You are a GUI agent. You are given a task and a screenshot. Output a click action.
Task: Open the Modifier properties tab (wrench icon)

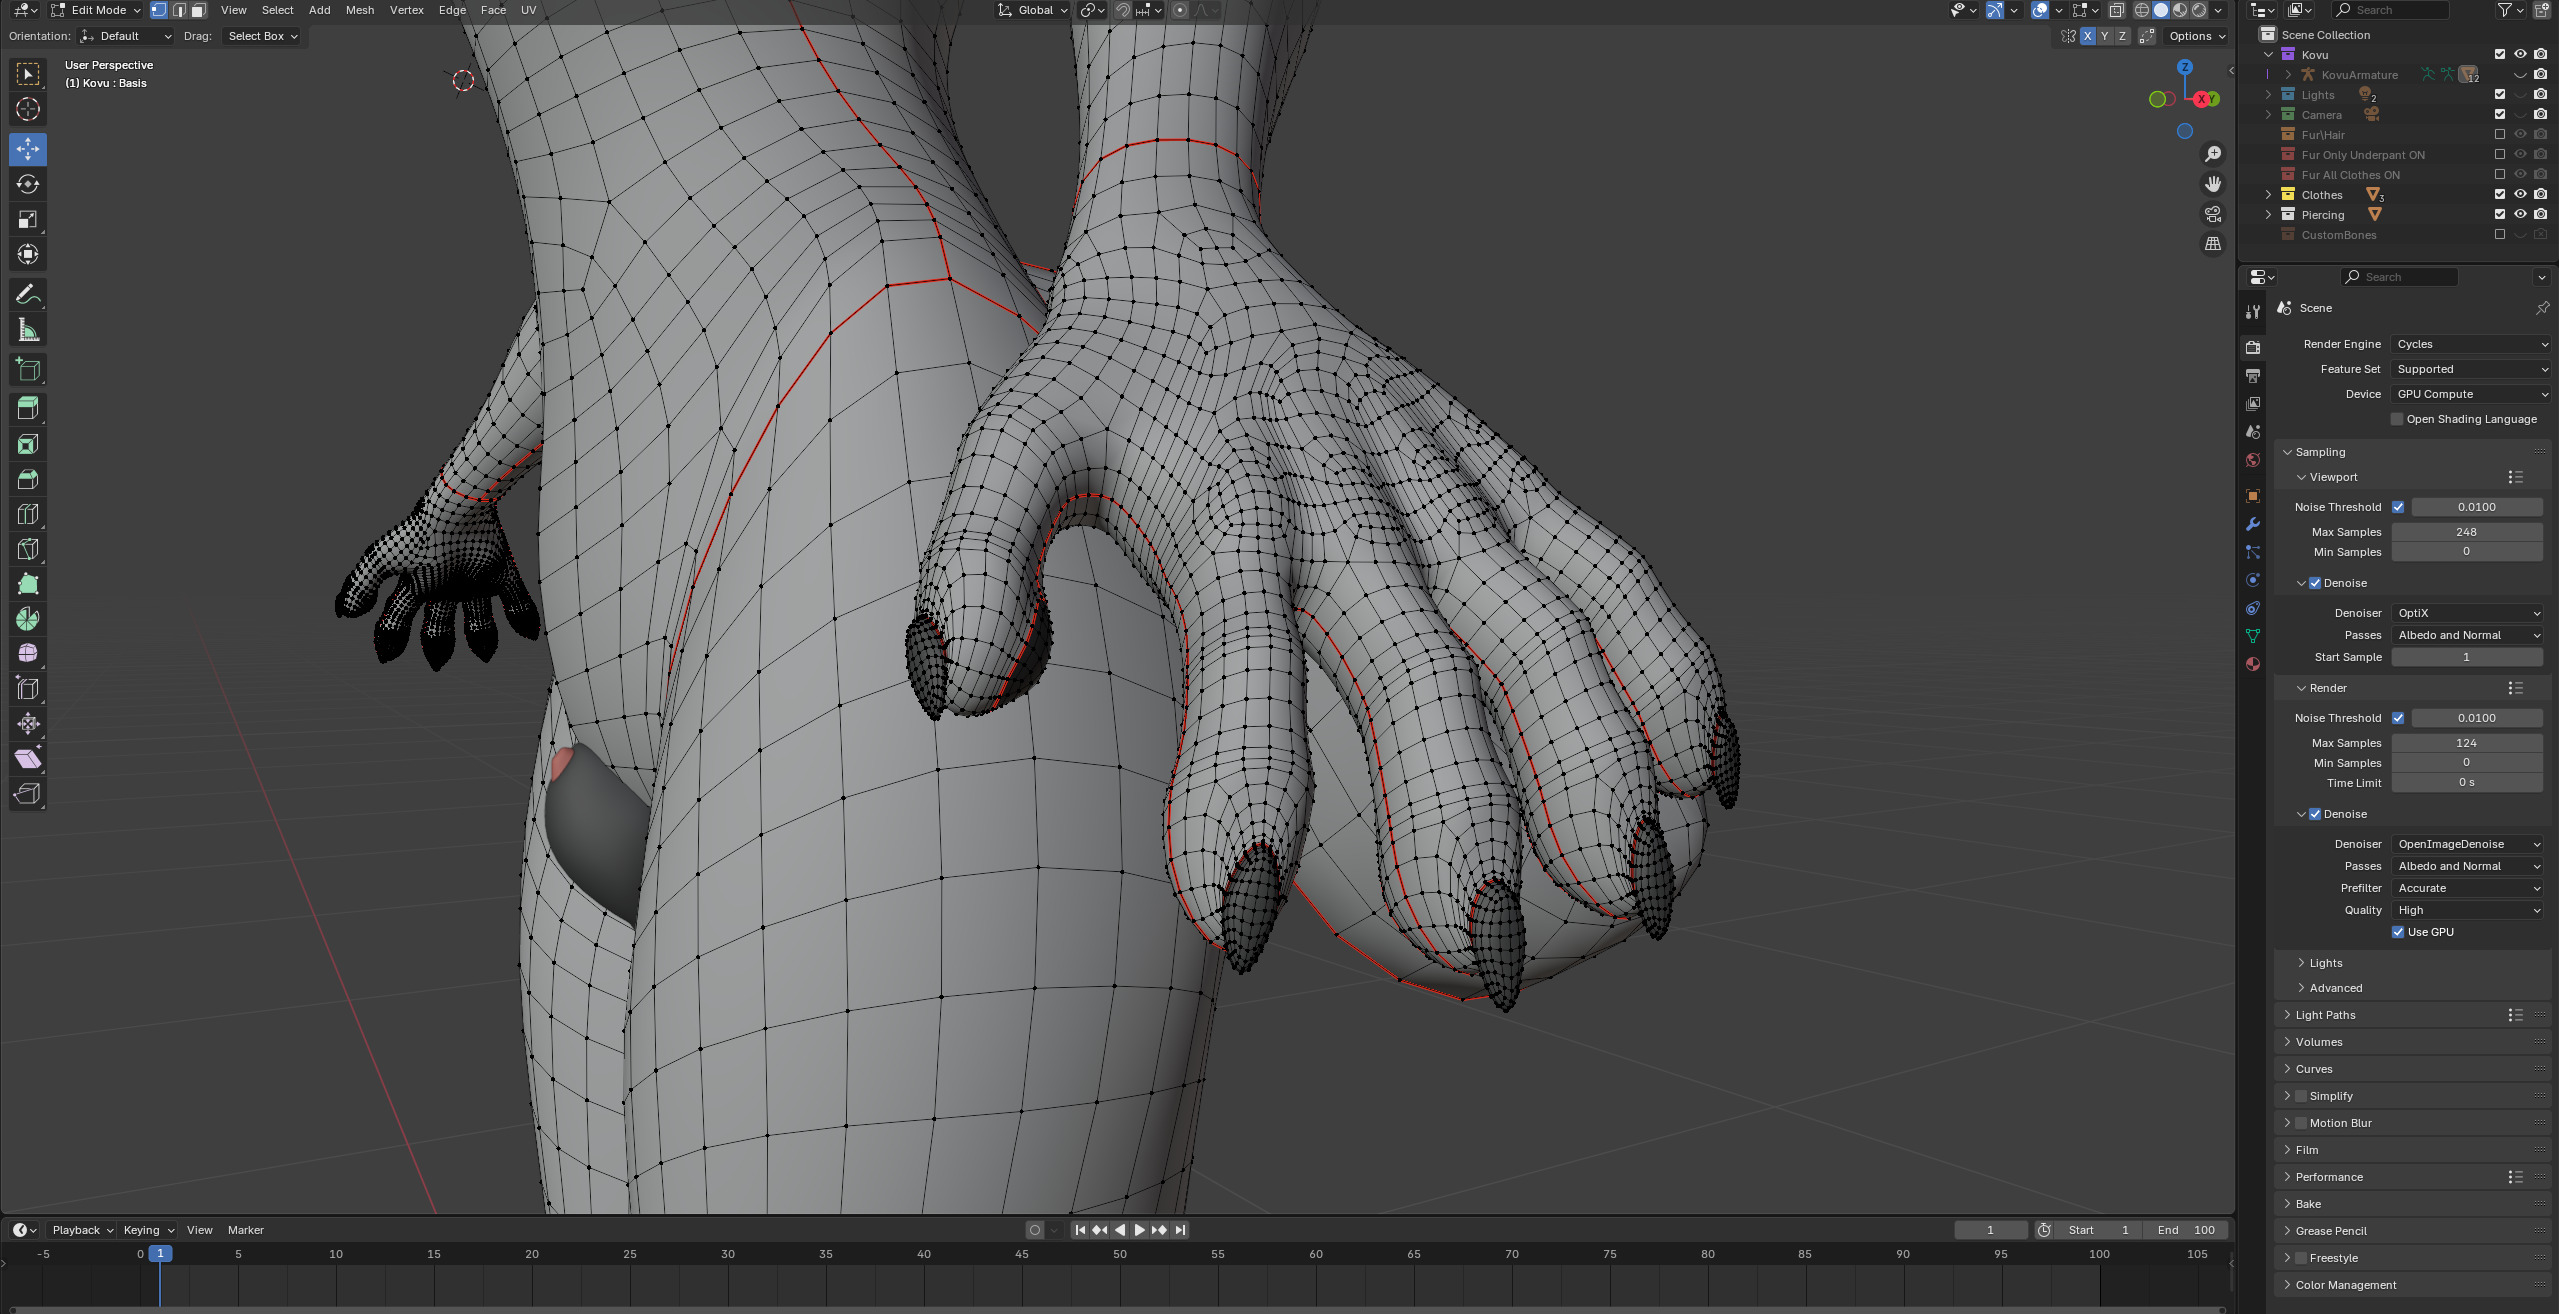tap(2253, 524)
